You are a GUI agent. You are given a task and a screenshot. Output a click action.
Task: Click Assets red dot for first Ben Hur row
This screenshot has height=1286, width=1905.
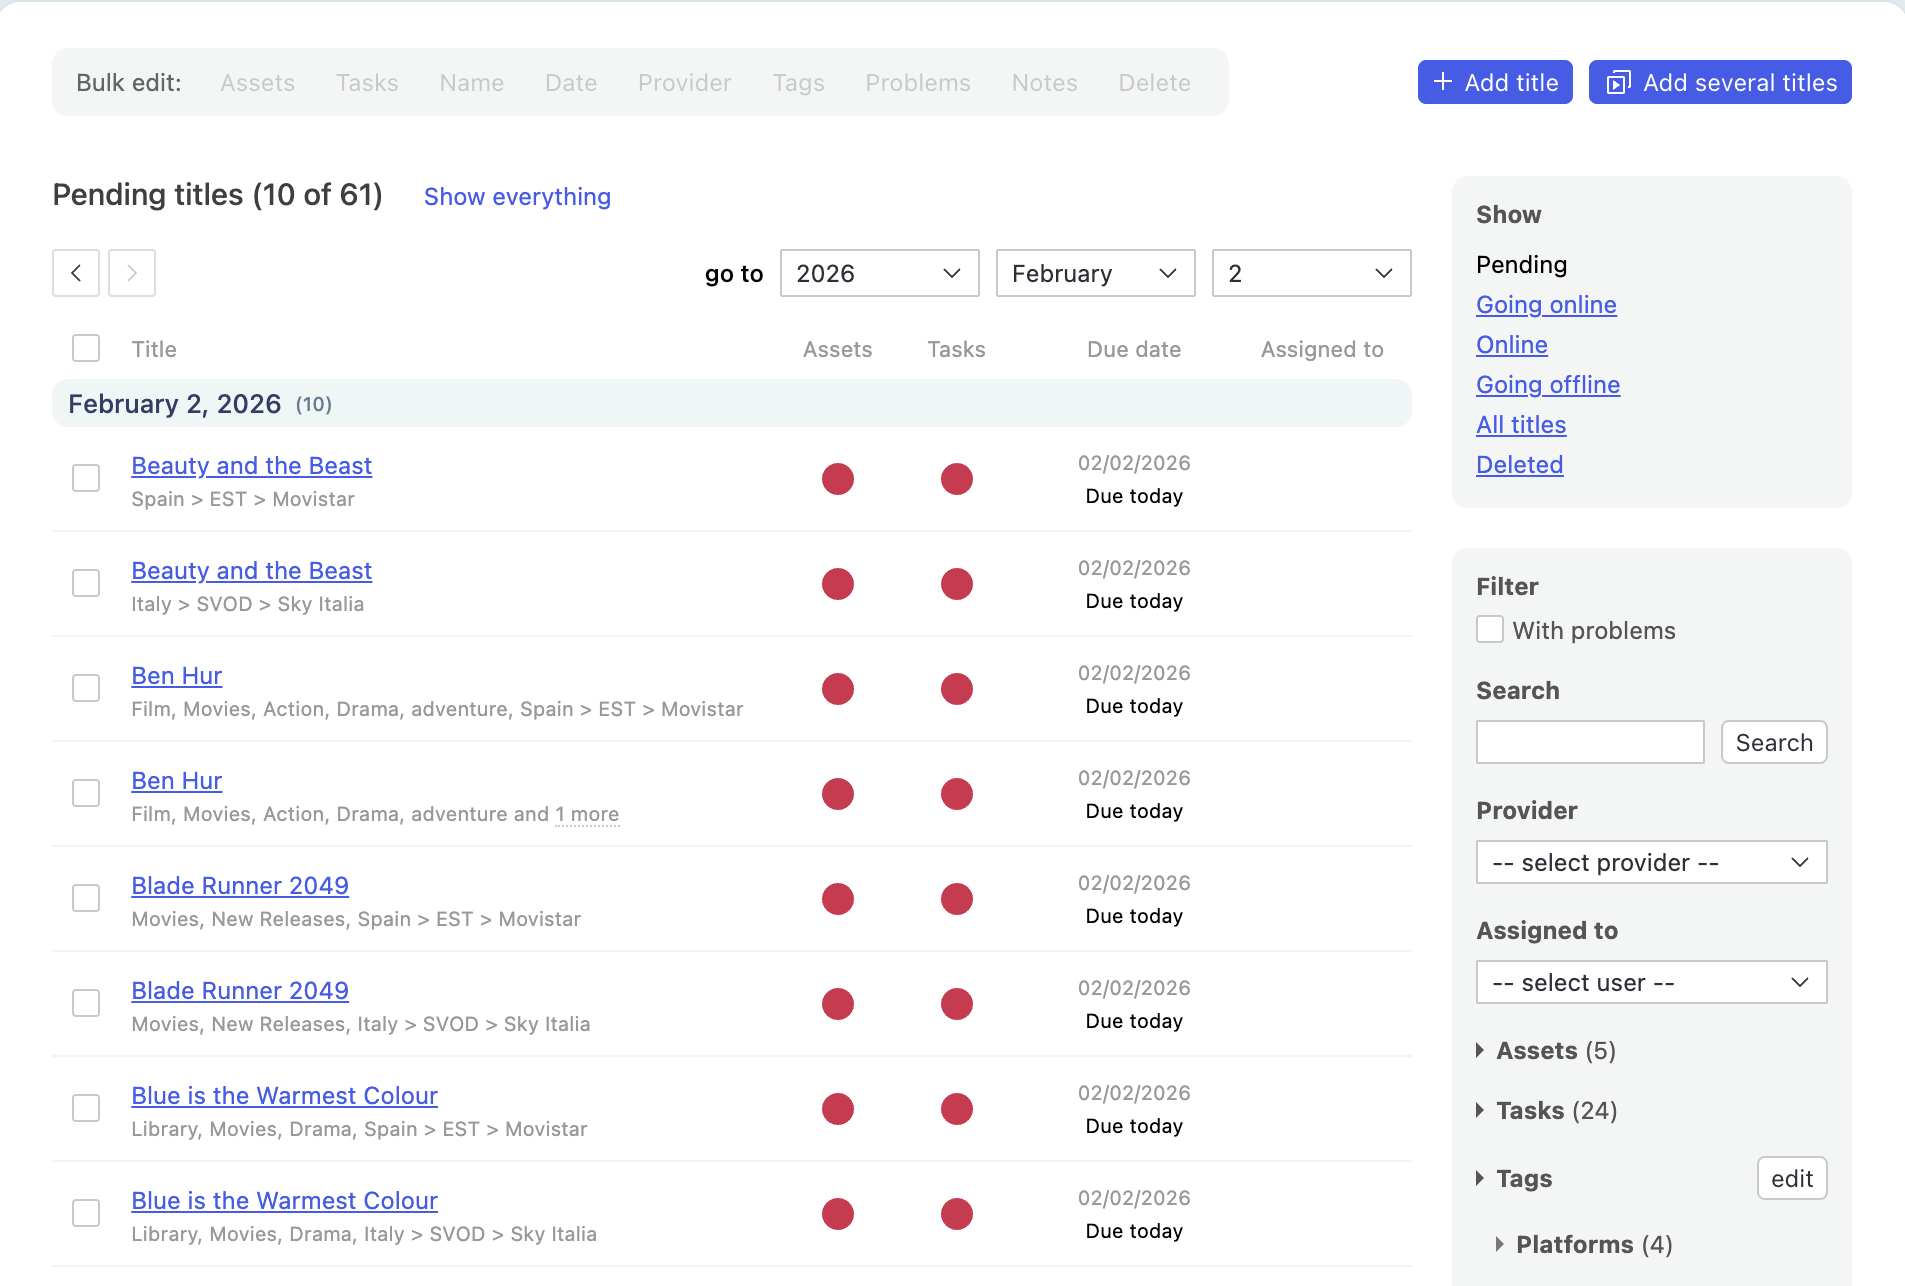pos(838,689)
